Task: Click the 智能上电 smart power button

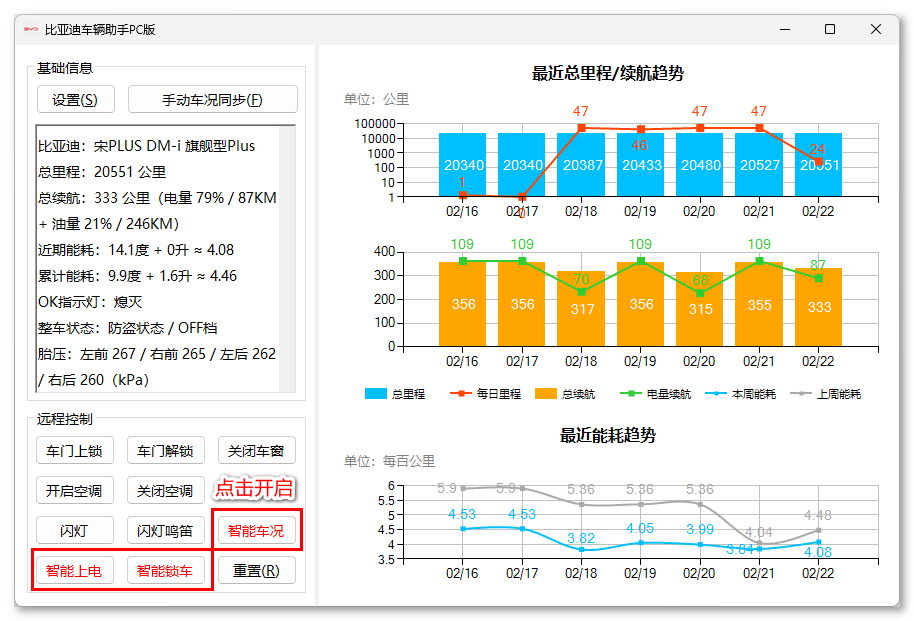Action: click(74, 570)
